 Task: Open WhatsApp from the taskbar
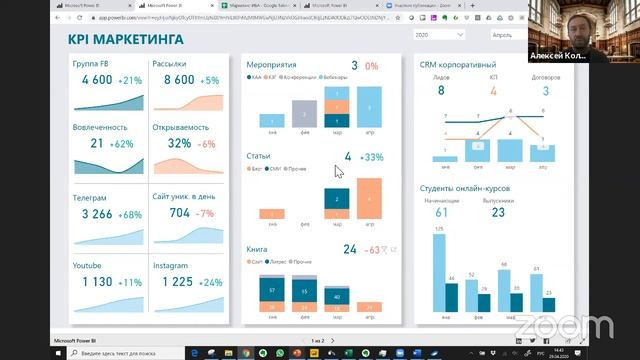click(280, 353)
